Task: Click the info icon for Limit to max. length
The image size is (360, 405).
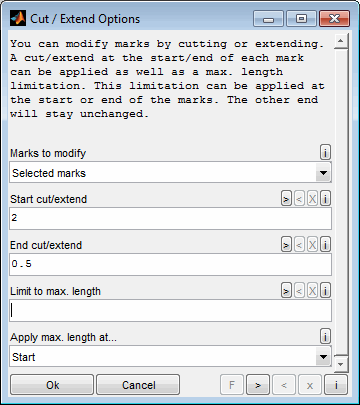Action: click(x=325, y=291)
